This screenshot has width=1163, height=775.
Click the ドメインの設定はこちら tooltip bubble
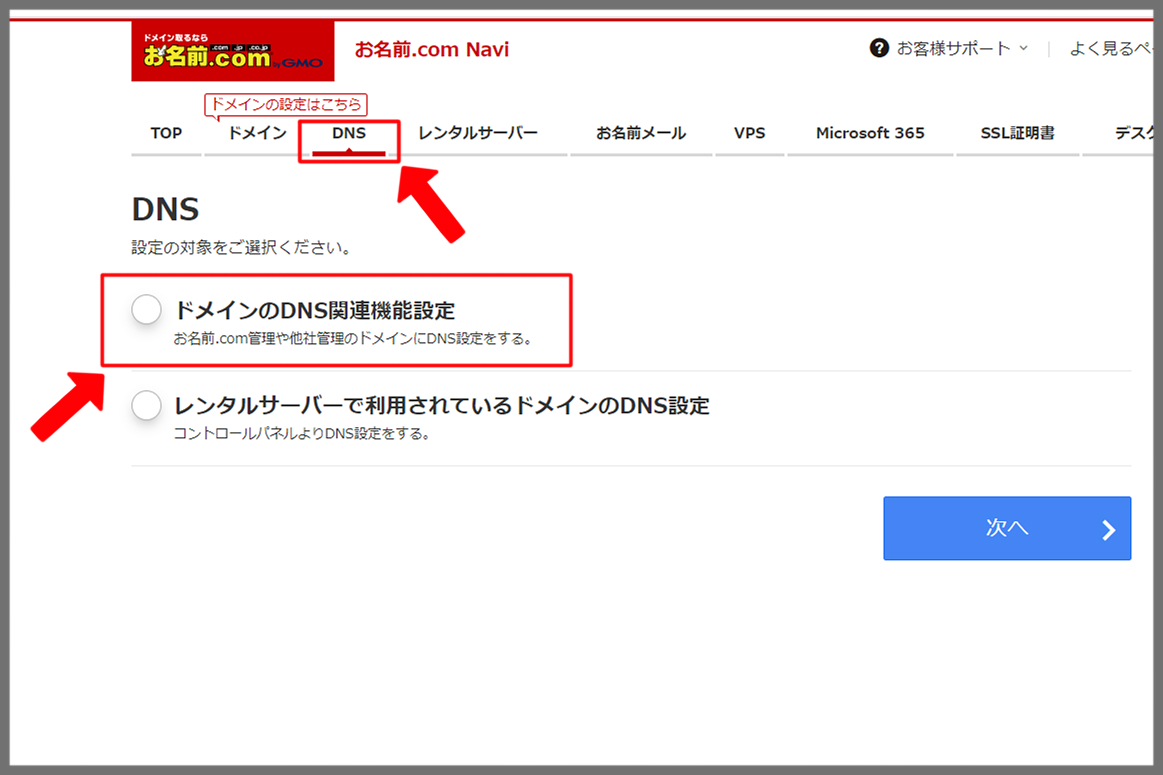coord(286,104)
